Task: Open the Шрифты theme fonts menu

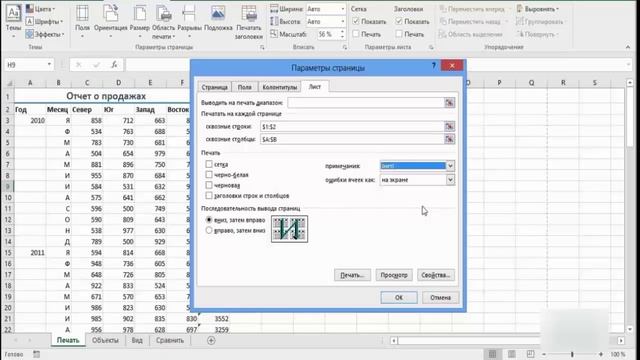Action: point(44,21)
